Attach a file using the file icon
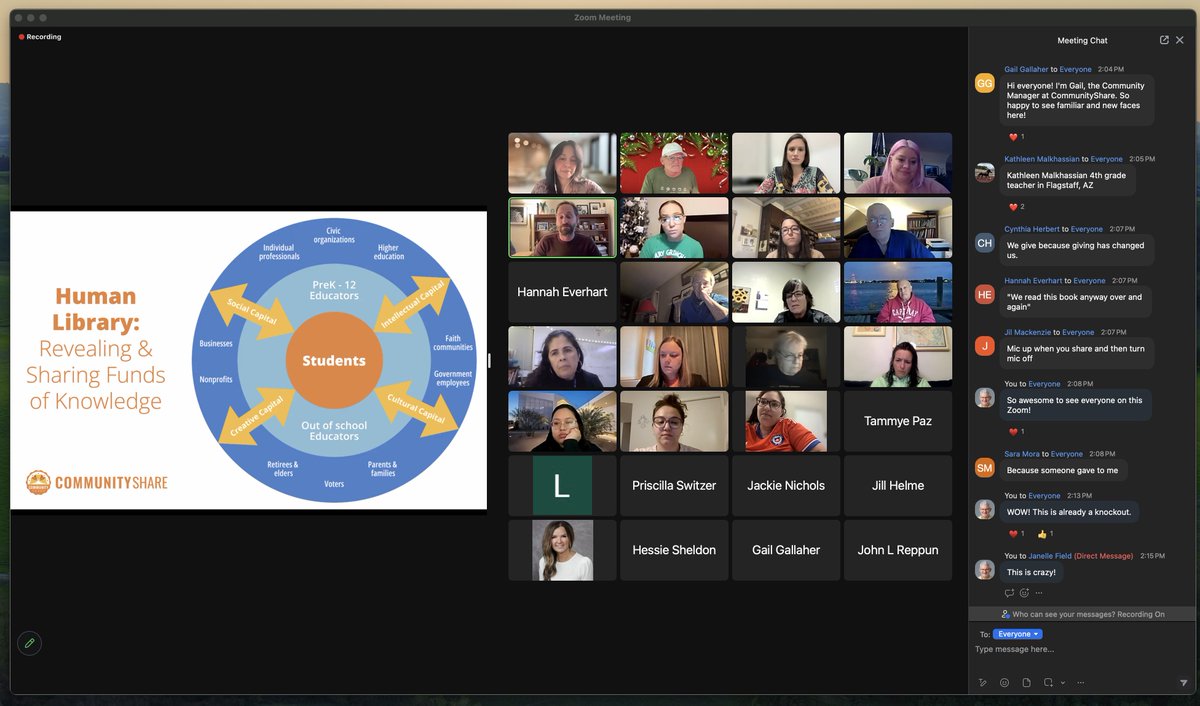1200x706 pixels. coord(1026,682)
